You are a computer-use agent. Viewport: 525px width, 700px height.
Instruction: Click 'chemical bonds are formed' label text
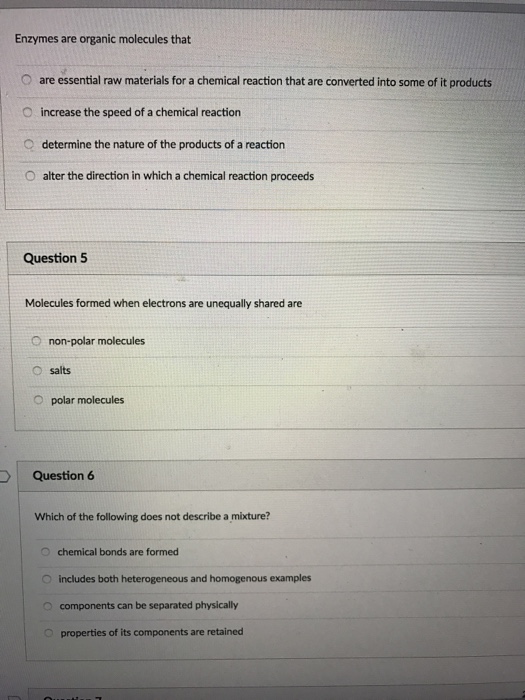tap(118, 552)
